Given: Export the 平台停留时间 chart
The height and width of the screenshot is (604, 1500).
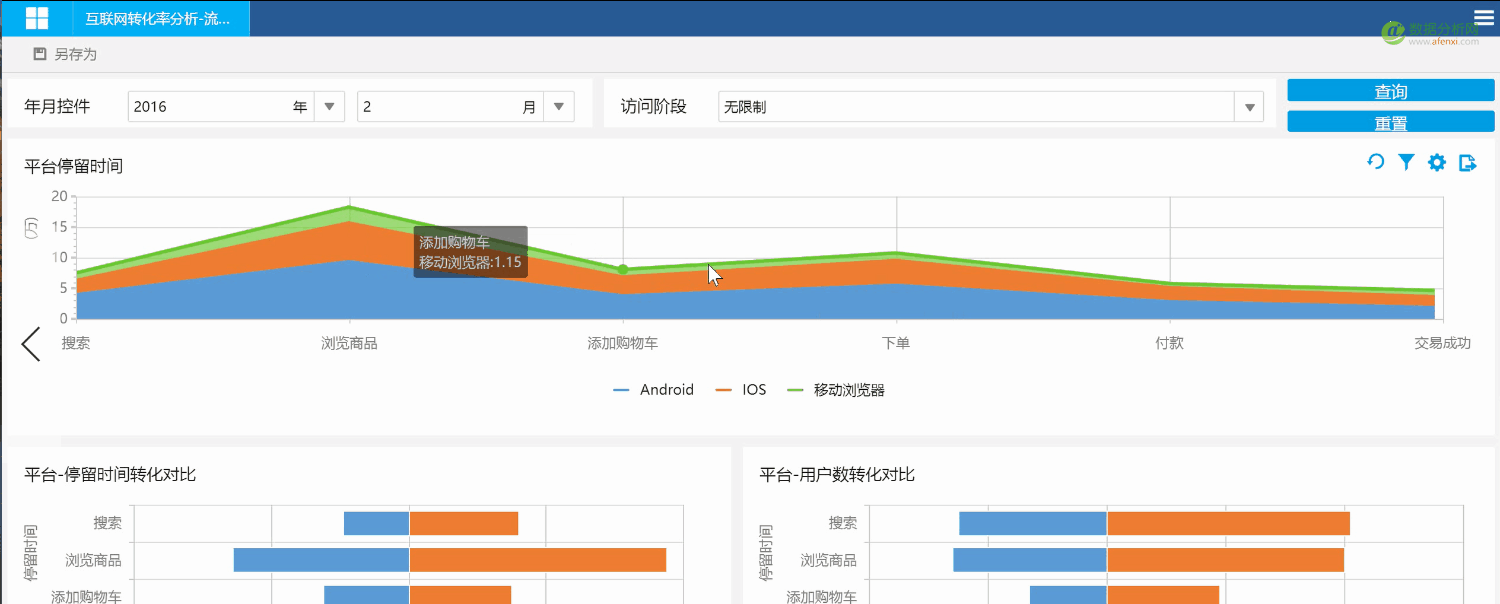Looking at the screenshot, I should (x=1467, y=162).
